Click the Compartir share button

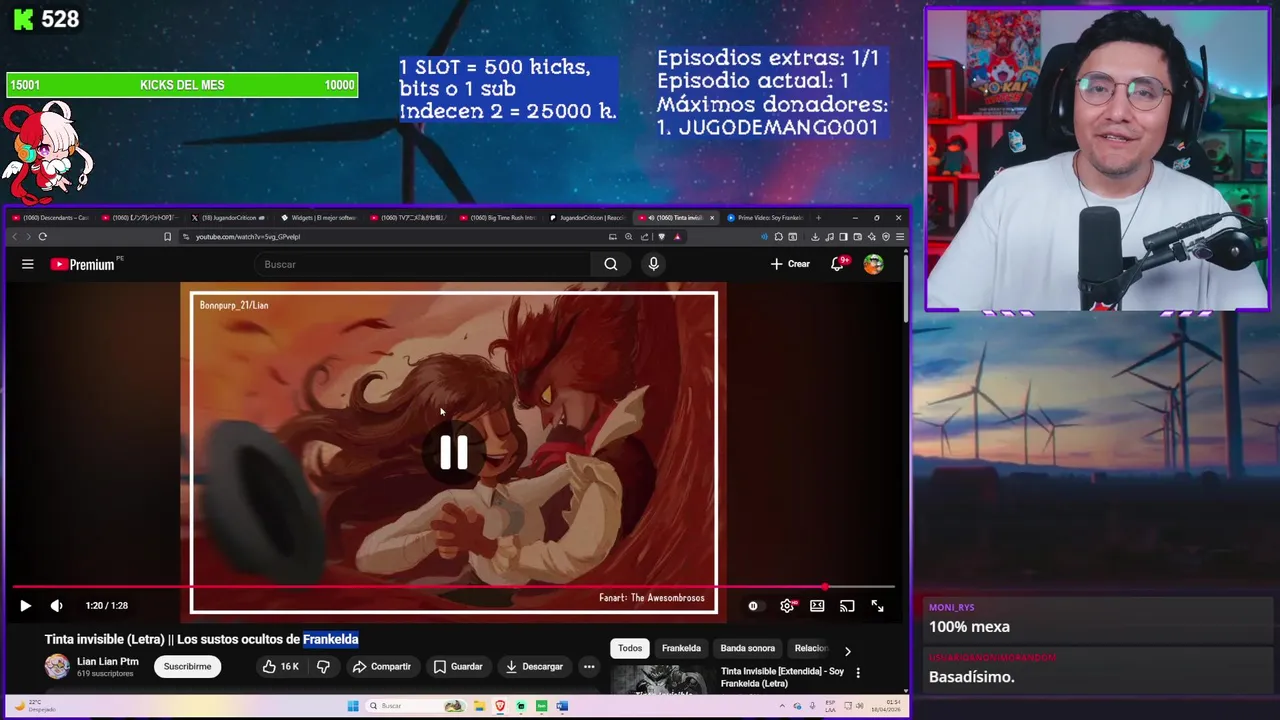[382, 667]
